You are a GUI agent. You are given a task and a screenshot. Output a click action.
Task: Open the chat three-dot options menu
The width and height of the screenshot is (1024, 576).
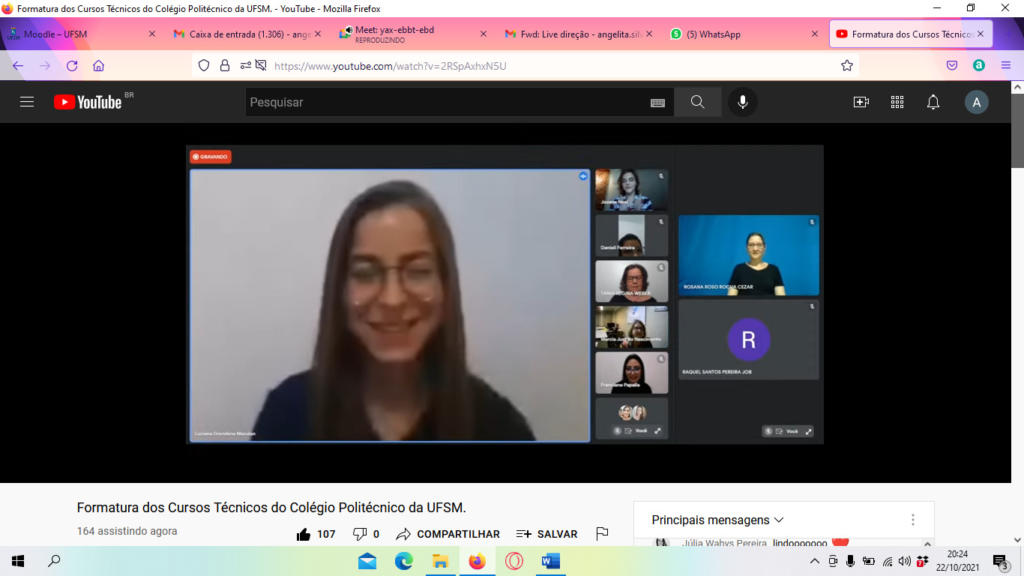click(912, 520)
